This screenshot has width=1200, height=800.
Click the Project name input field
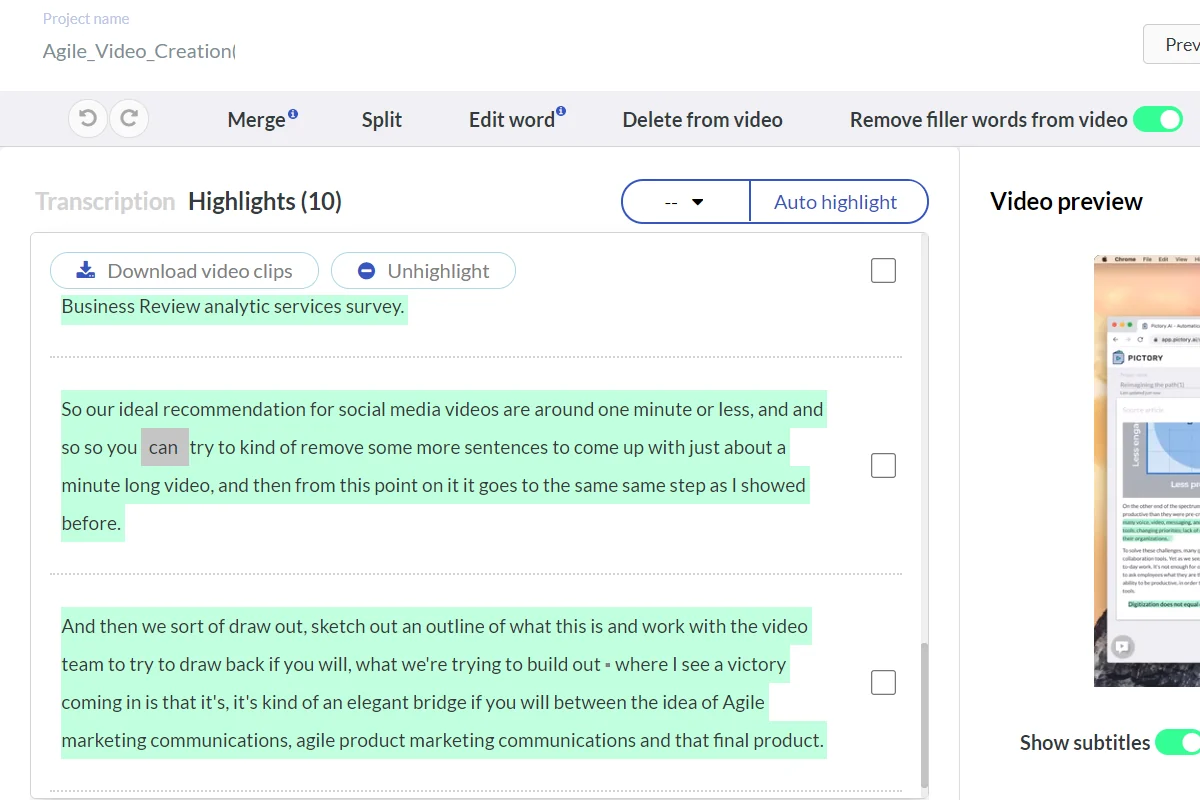139,51
